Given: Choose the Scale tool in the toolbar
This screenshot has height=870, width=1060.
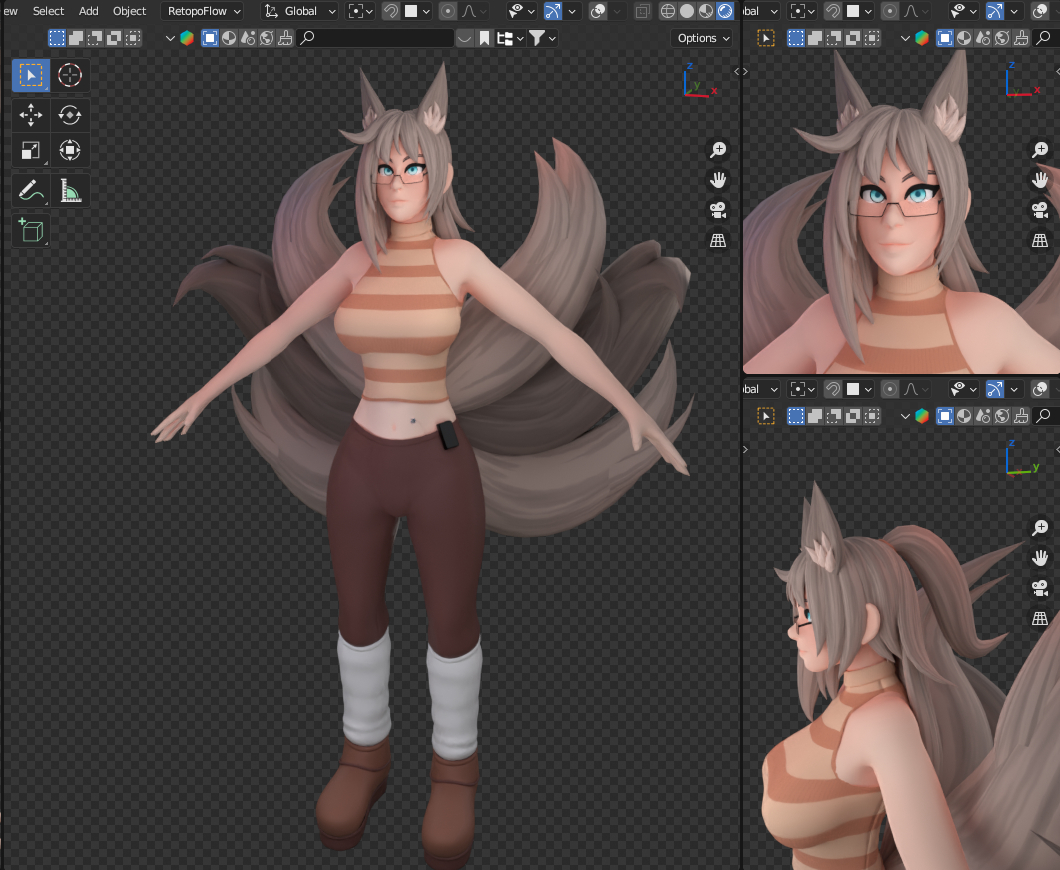Looking at the screenshot, I should pyautogui.click(x=31, y=151).
